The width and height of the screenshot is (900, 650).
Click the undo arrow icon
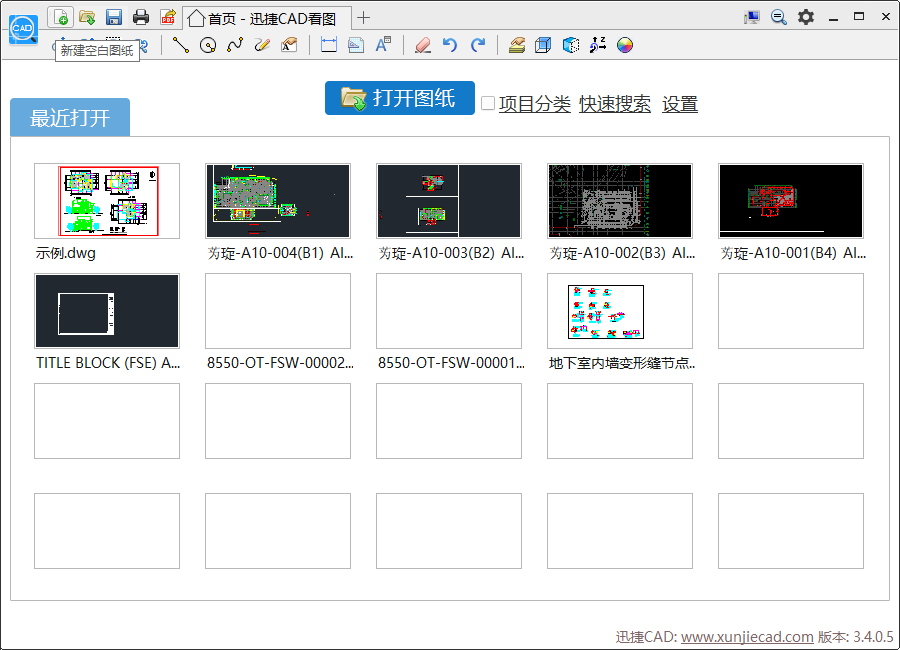(450, 45)
